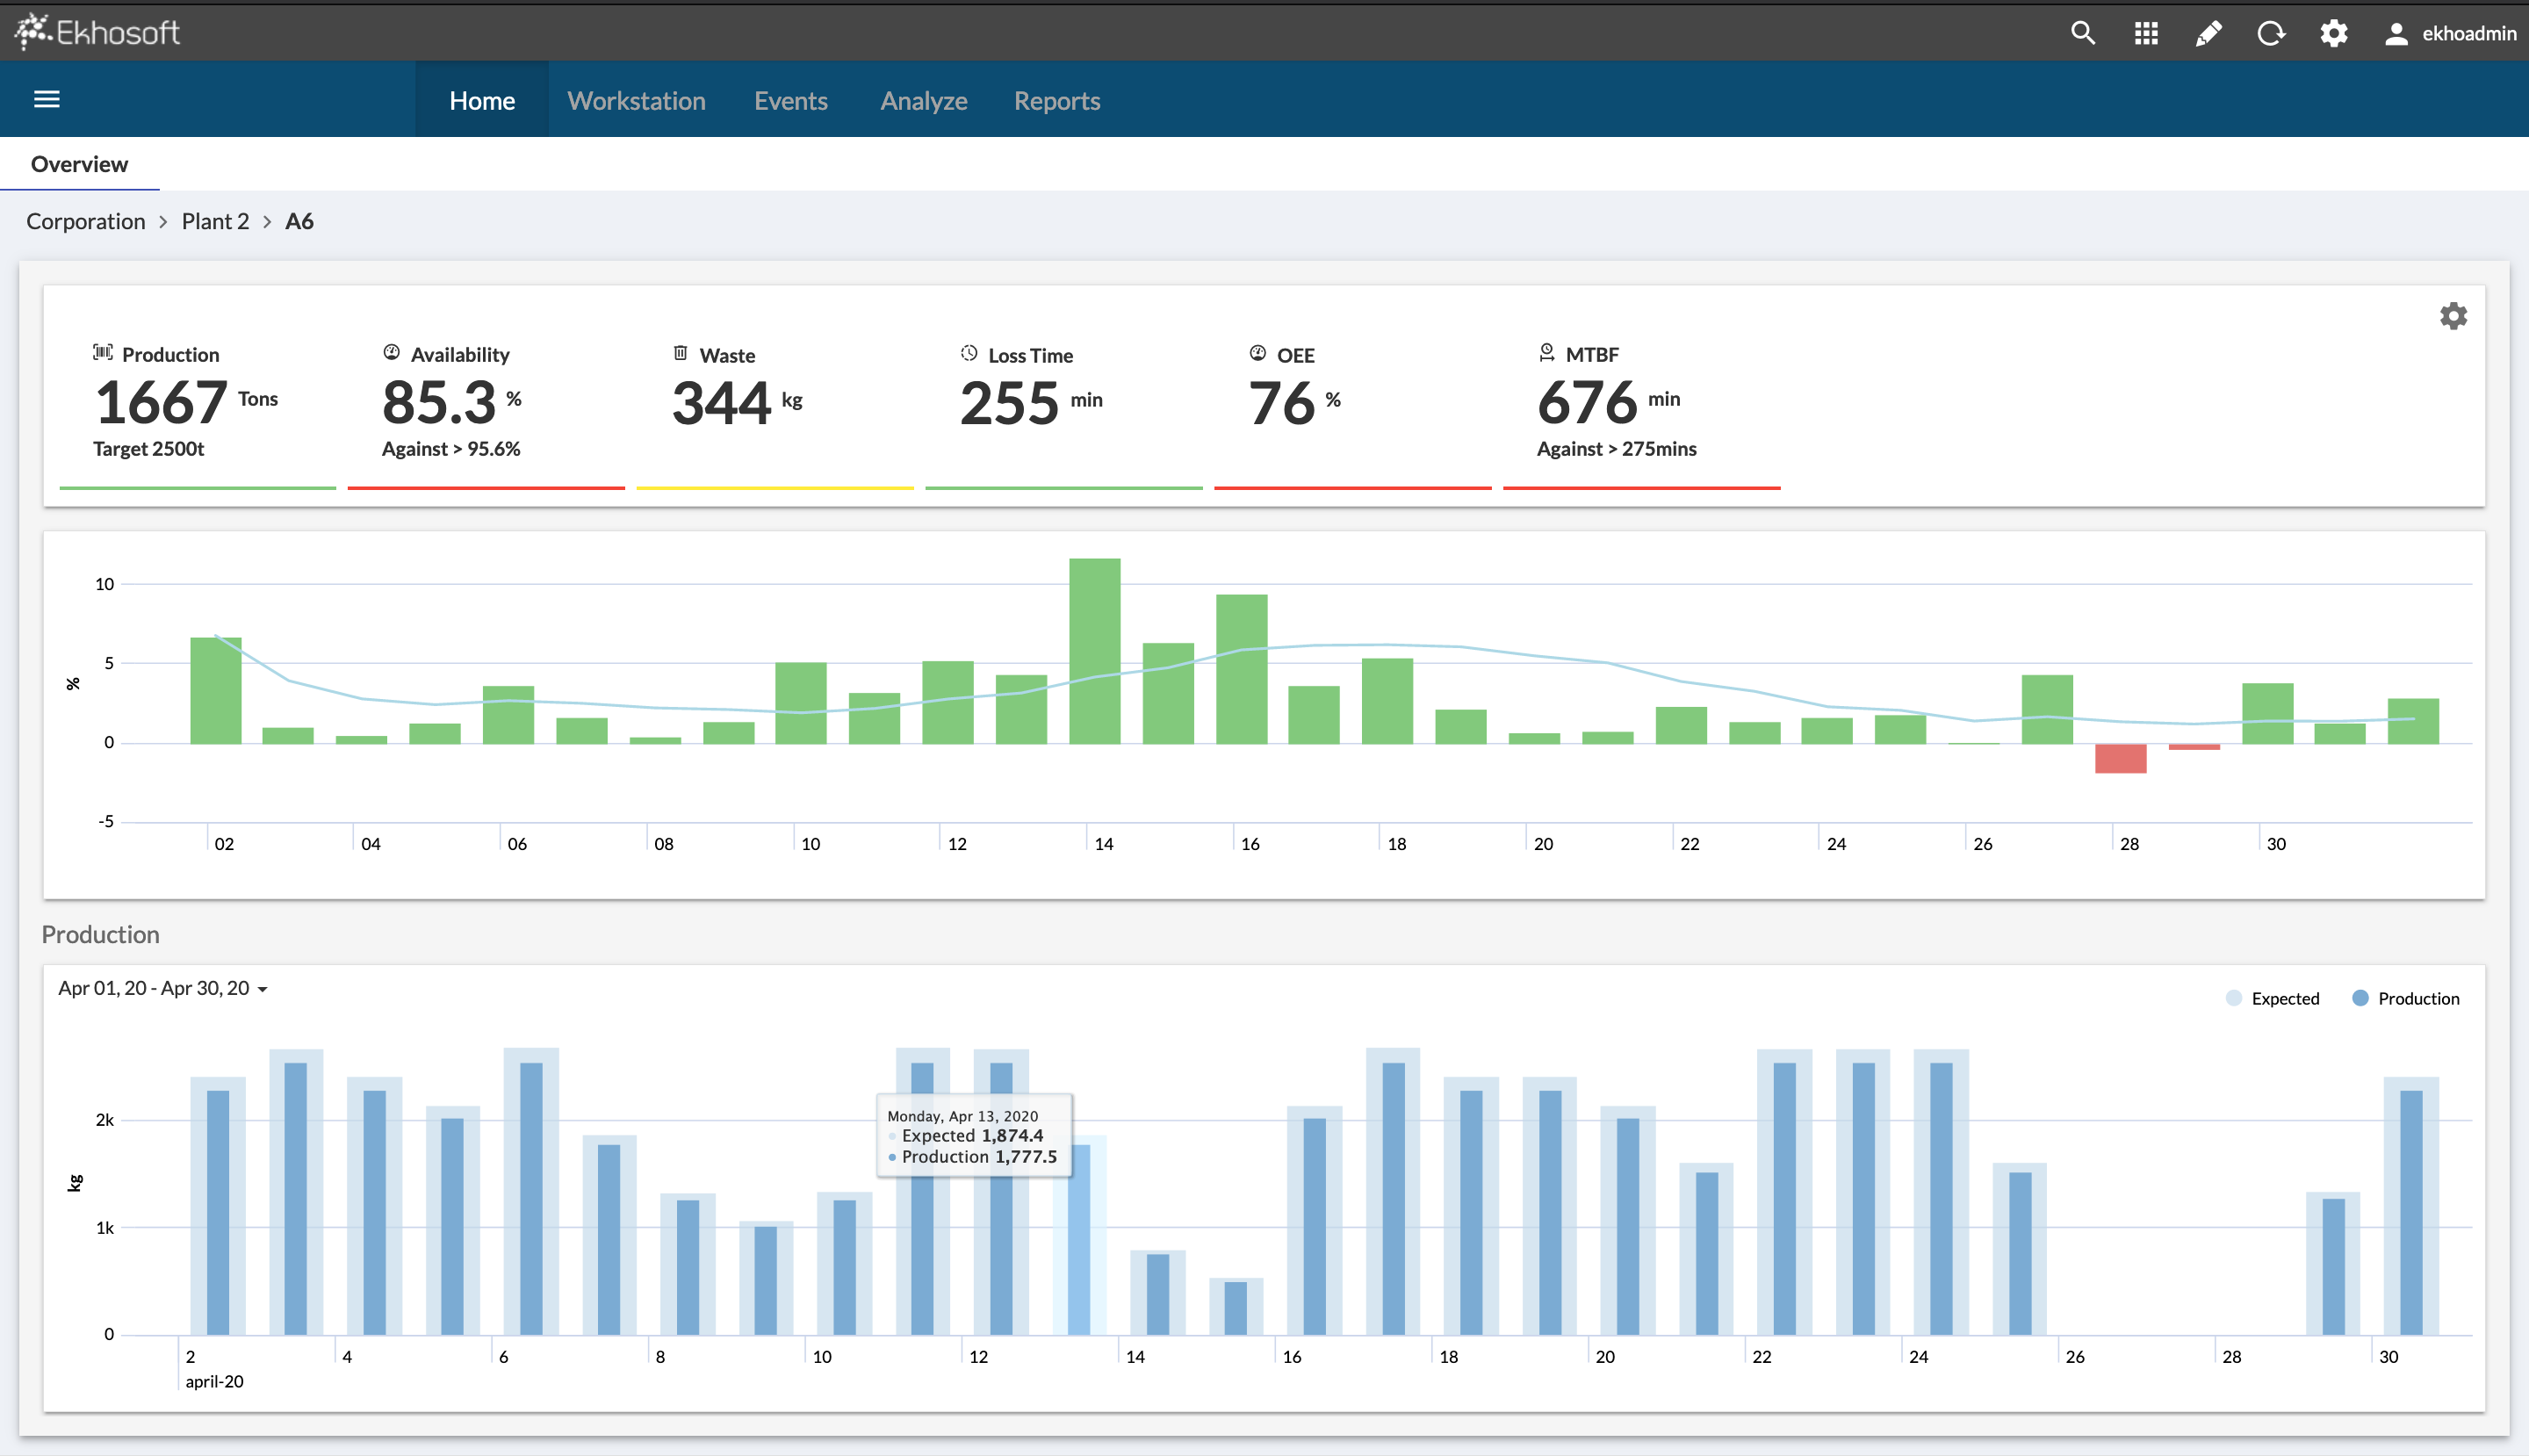
Task: Toggle the sidebar hamburger menu
Action: (x=47, y=98)
